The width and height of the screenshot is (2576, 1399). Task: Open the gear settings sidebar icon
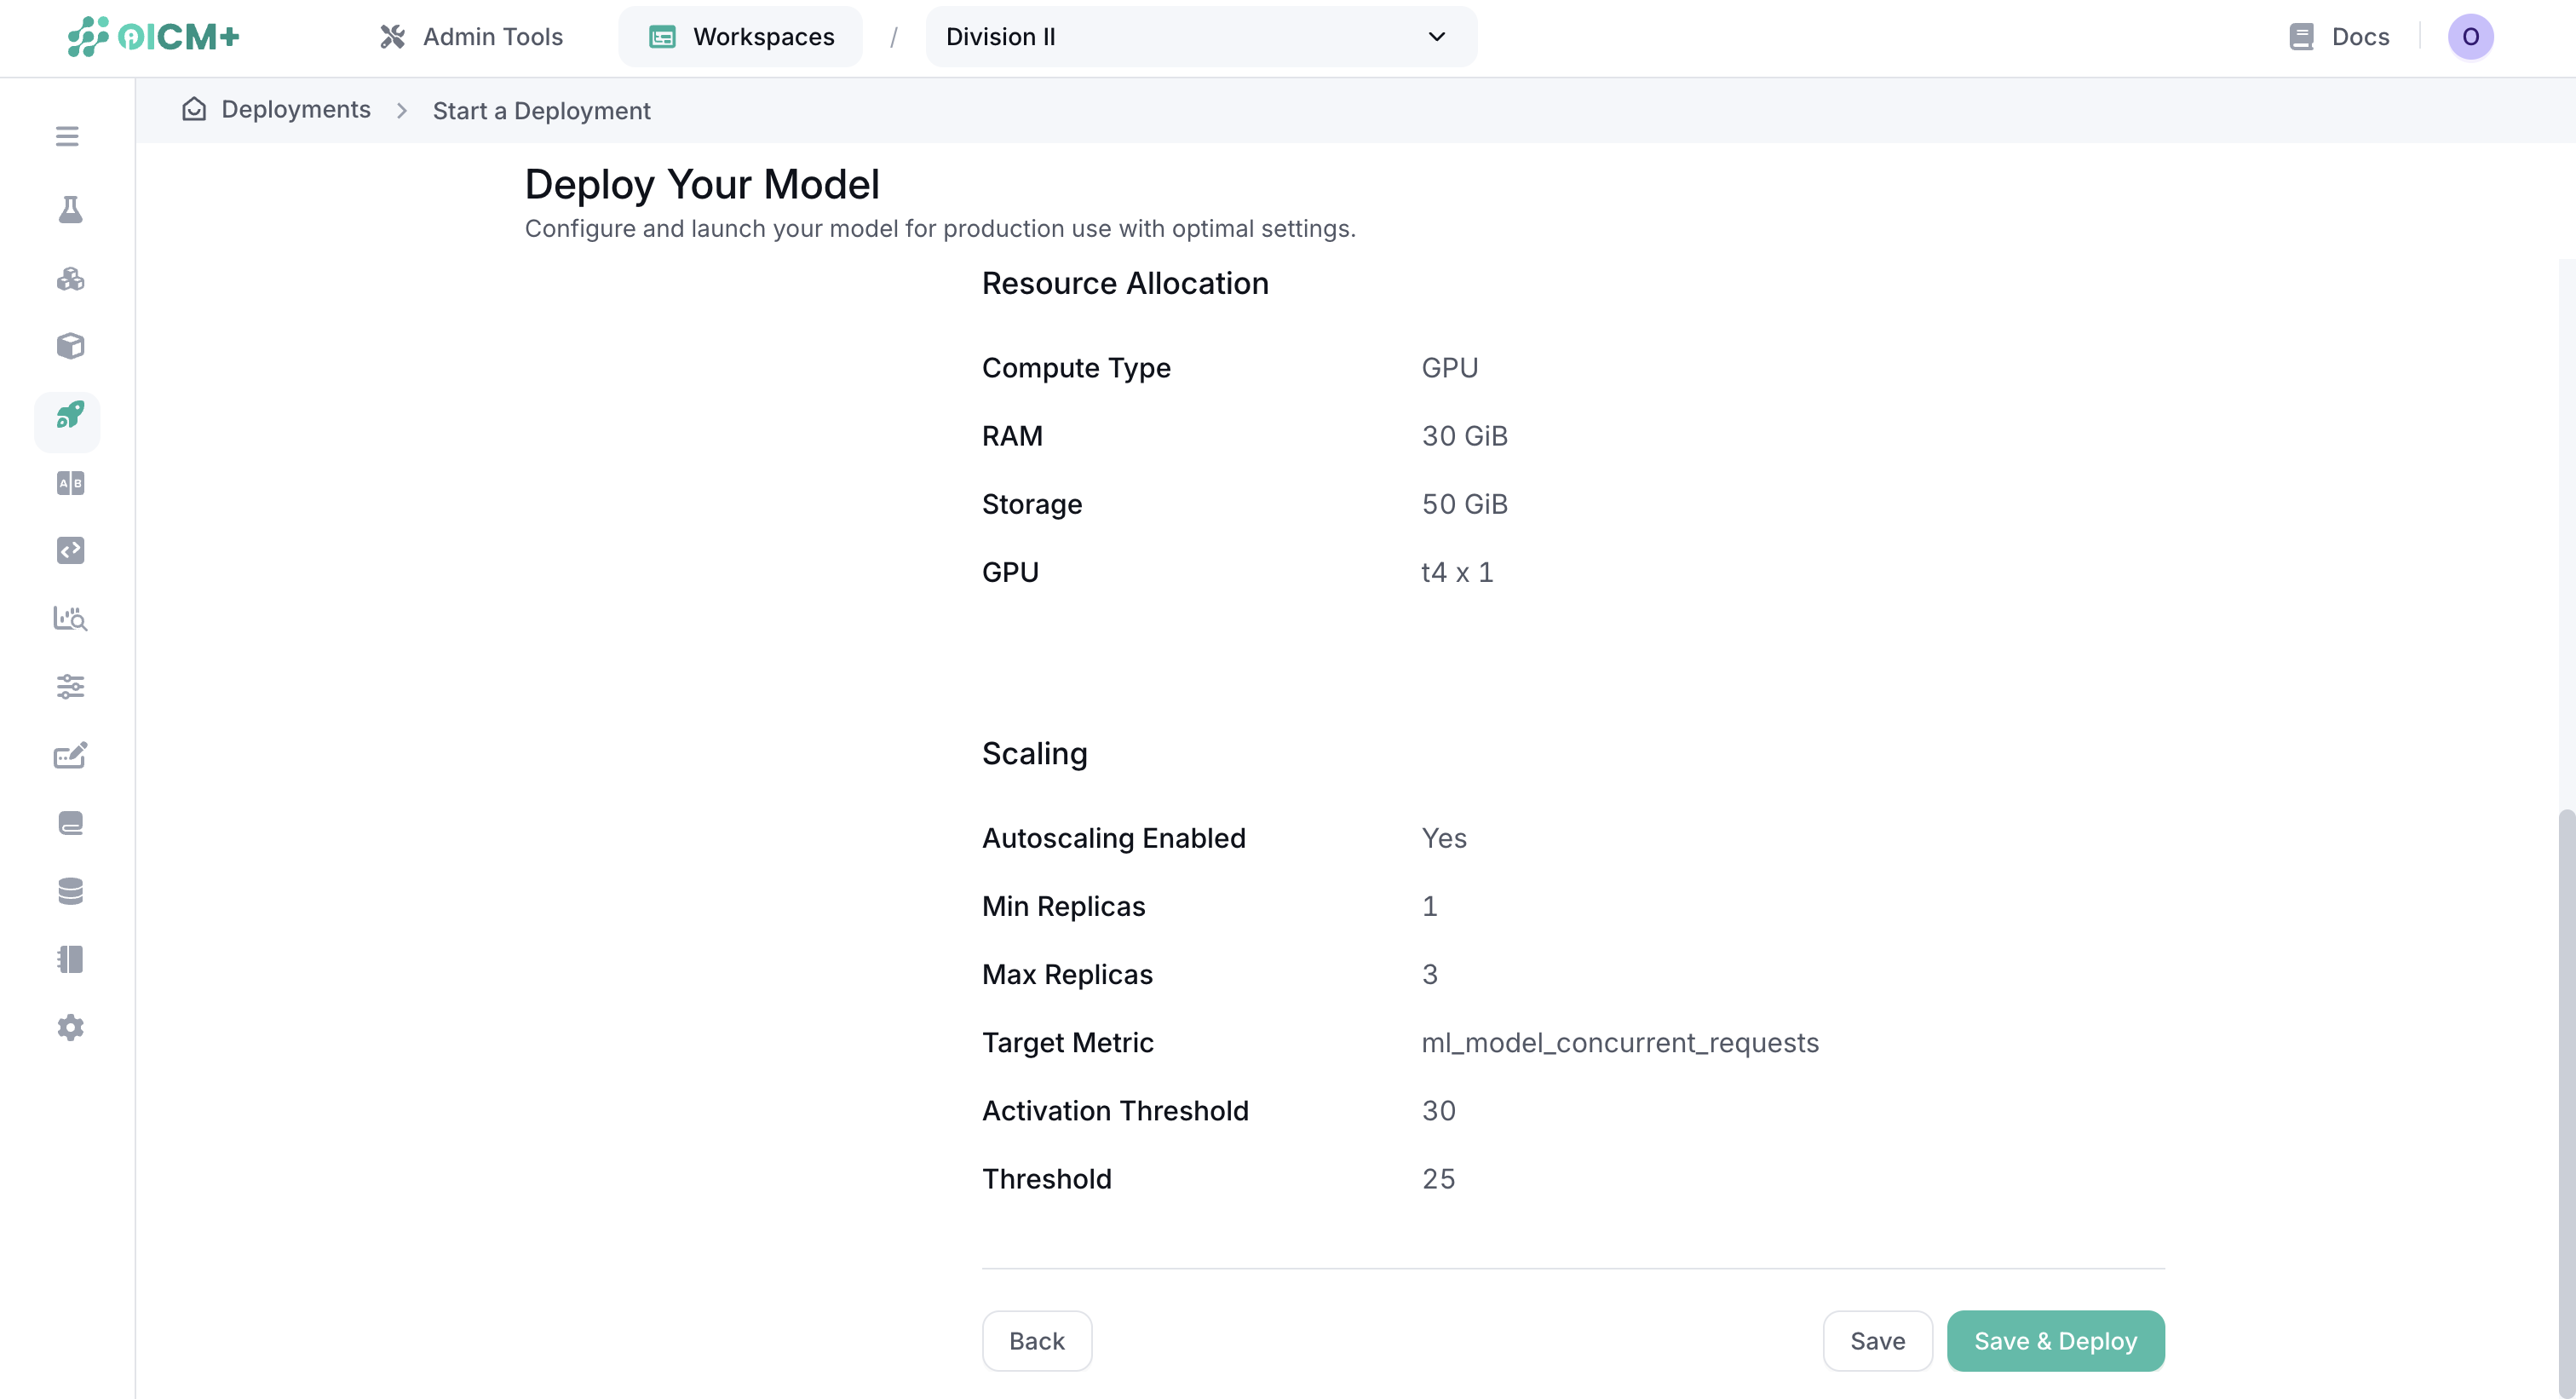(70, 1028)
